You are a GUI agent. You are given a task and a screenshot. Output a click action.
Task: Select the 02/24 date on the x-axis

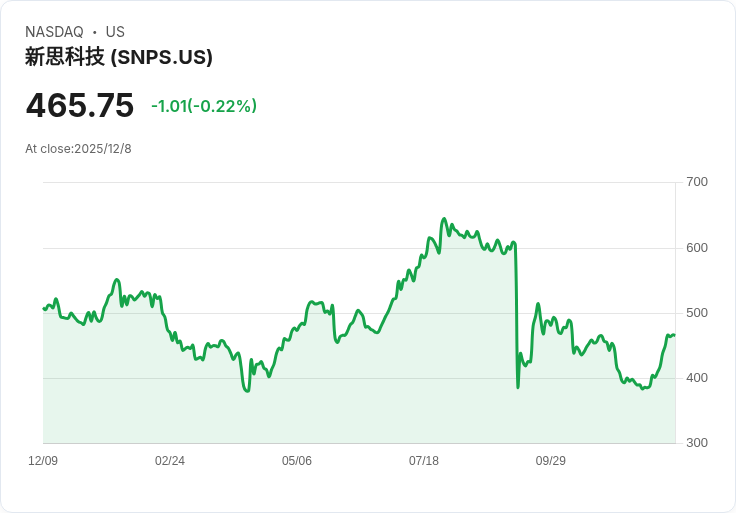point(170,461)
